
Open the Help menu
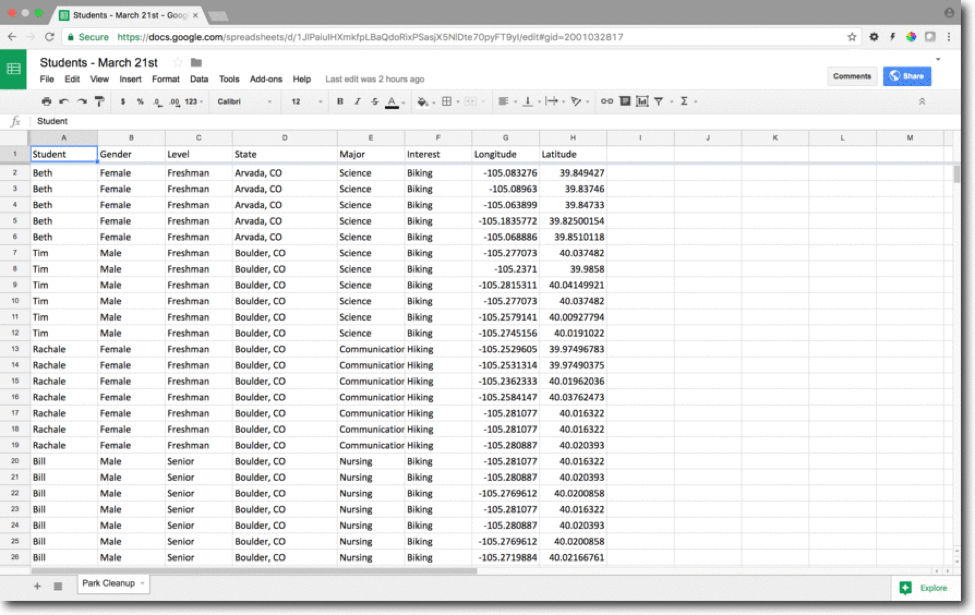coord(302,79)
